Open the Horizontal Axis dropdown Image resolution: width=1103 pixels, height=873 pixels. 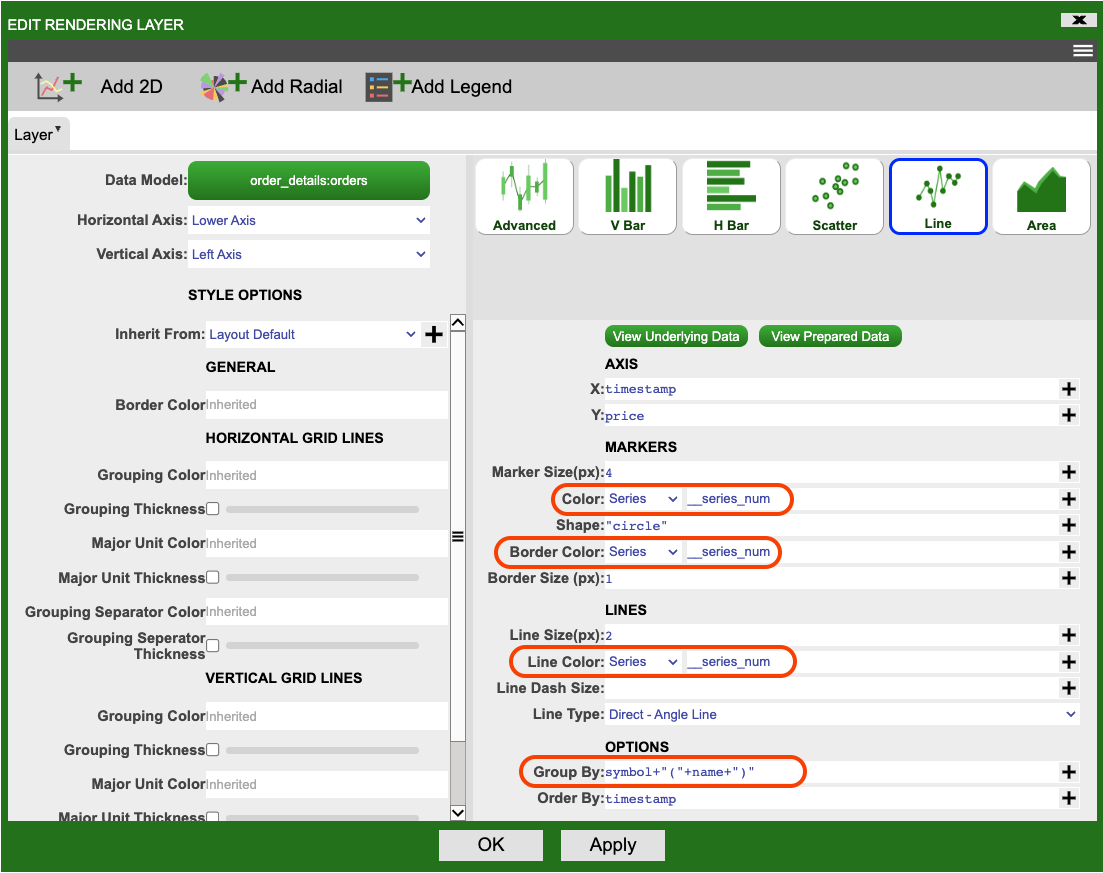pyautogui.click(x=309, y=221)
